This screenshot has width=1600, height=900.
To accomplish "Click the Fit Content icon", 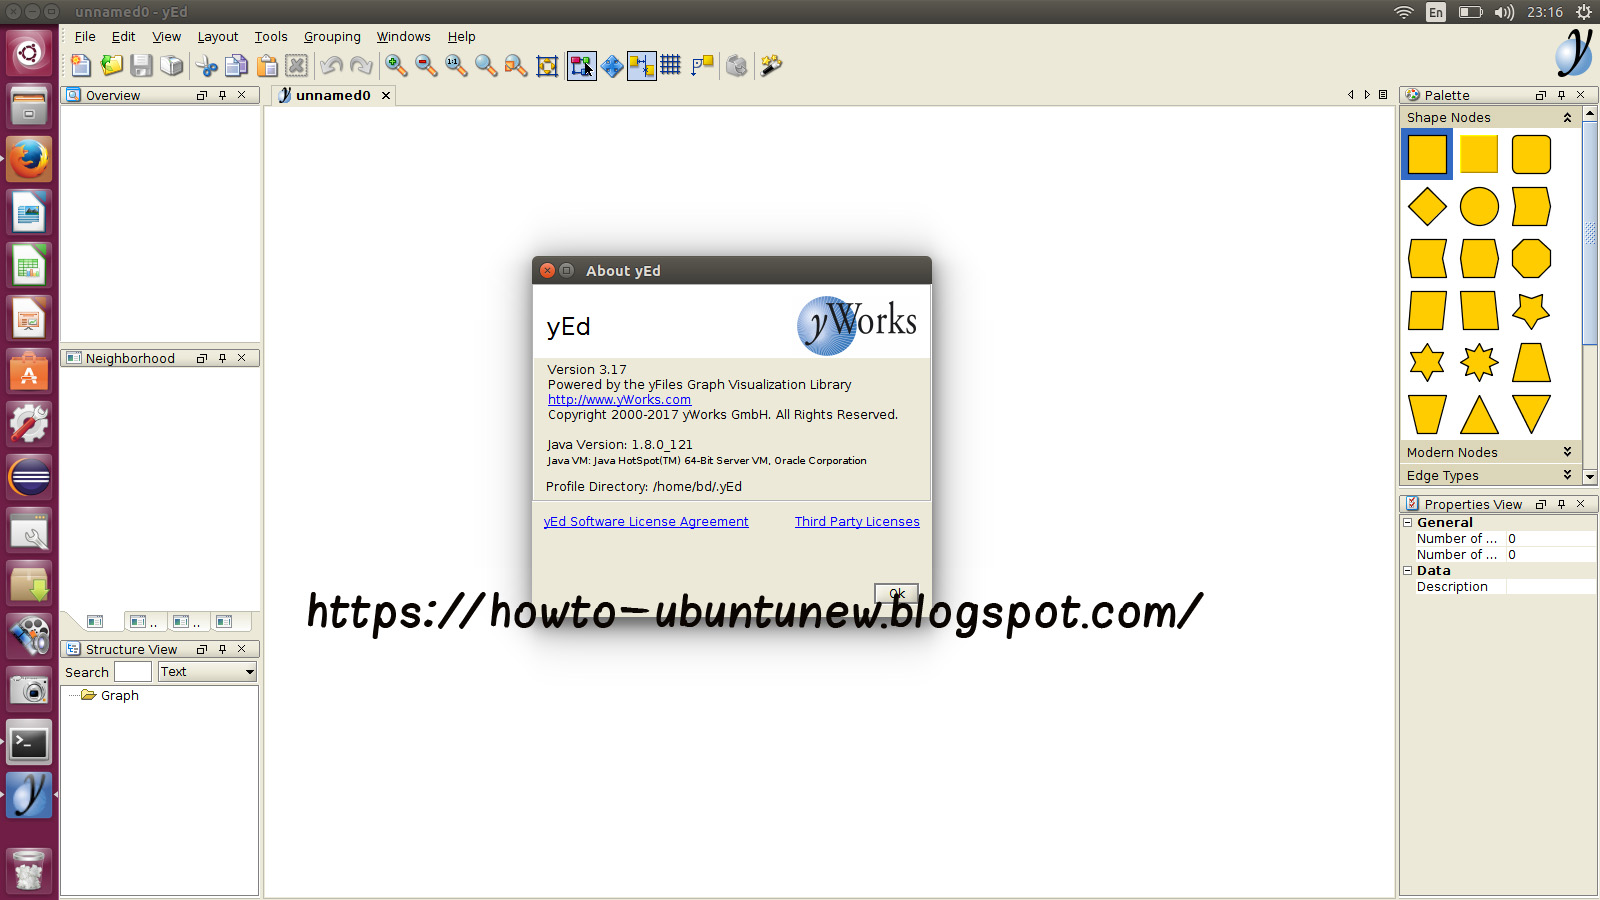I will (x=547, y=66).
